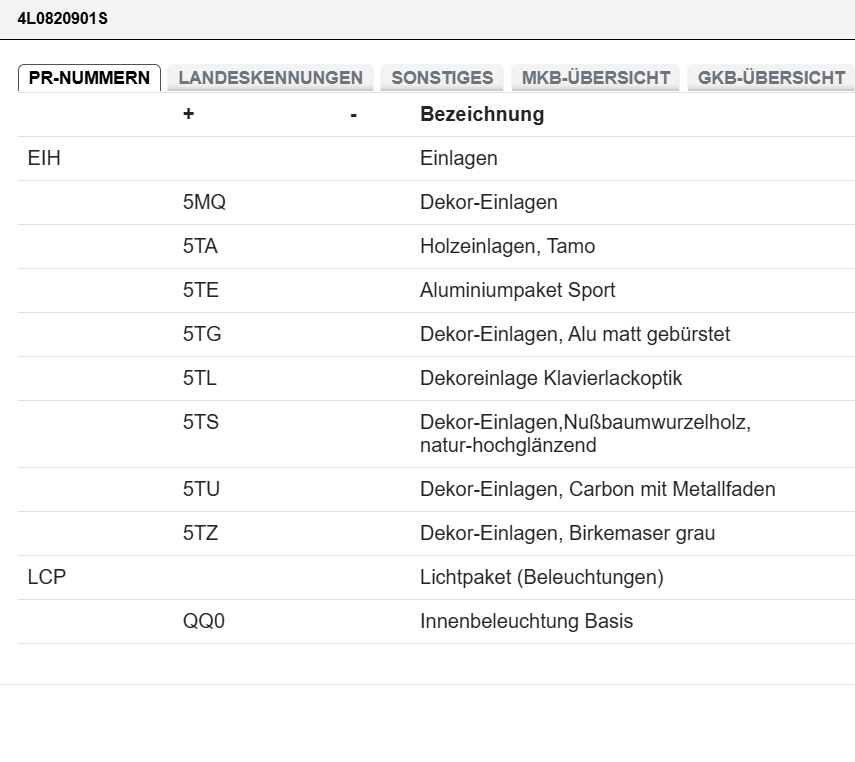This screenshot has width=855, height=762.
Task: Switch to the PR-NUMMERN tab
Action: pyautogui.click(x=89, y=78)
